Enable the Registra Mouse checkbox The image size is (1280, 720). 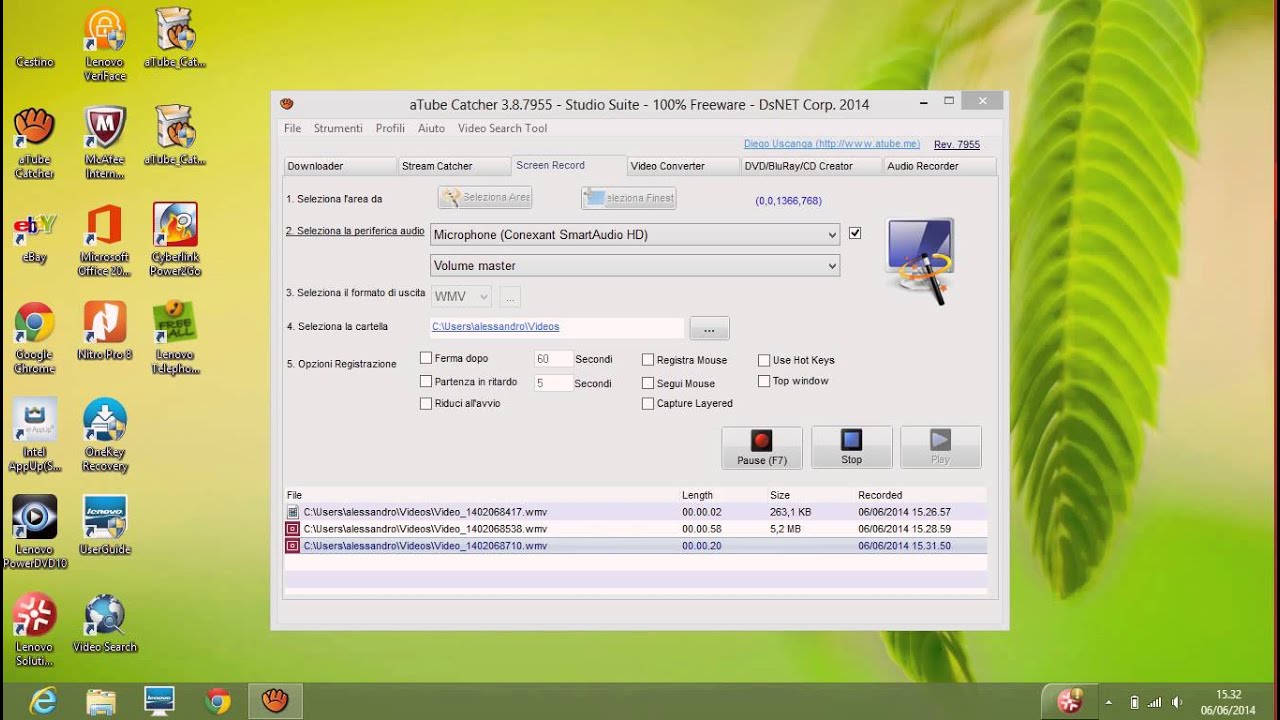pyautogui.click(x=648, y=359)
